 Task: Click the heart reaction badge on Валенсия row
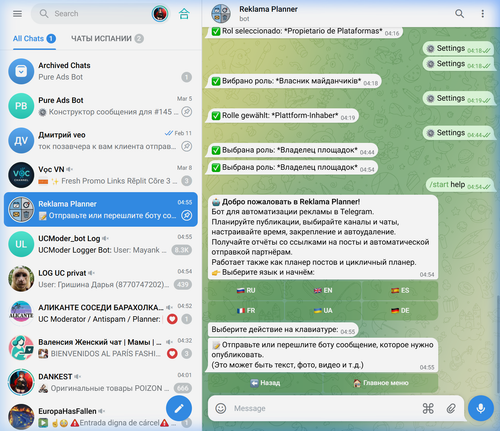point(172,353)
